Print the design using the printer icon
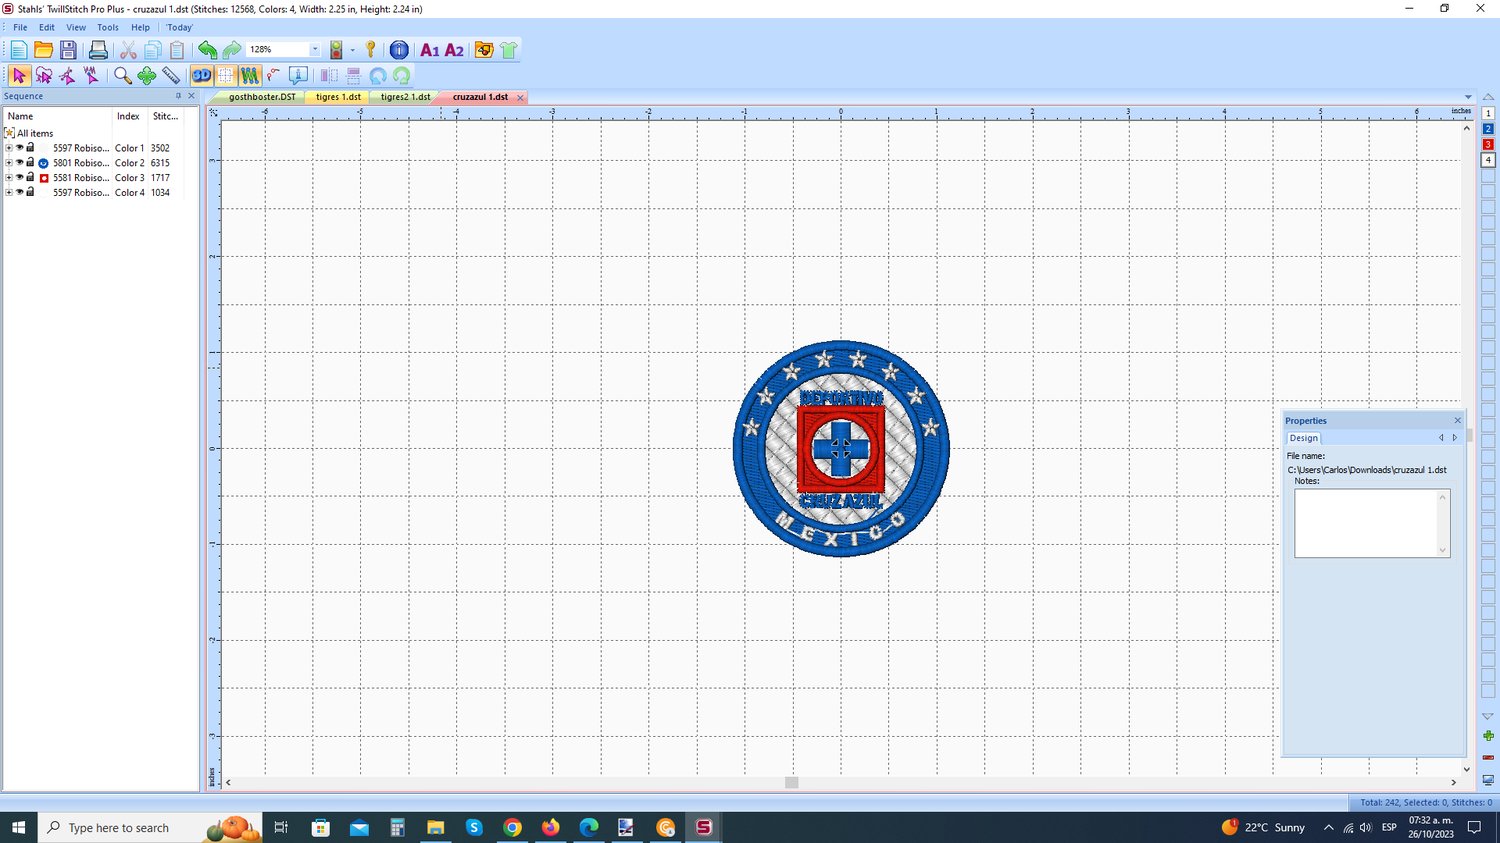 click(98, 50)
